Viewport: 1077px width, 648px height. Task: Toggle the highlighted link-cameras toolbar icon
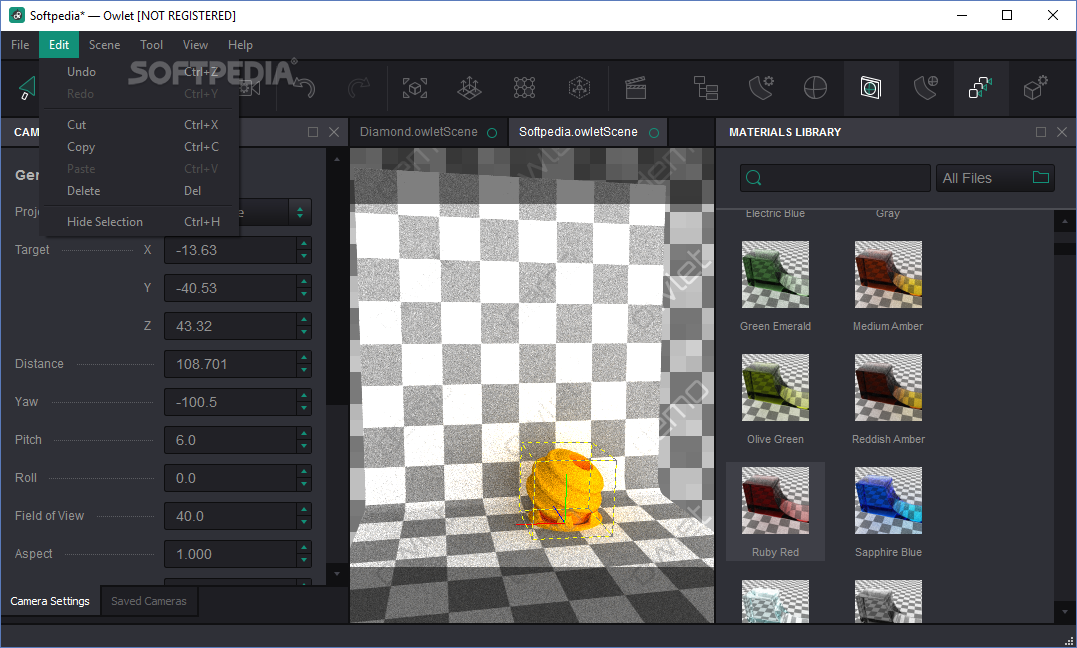[x=981, y=88]
